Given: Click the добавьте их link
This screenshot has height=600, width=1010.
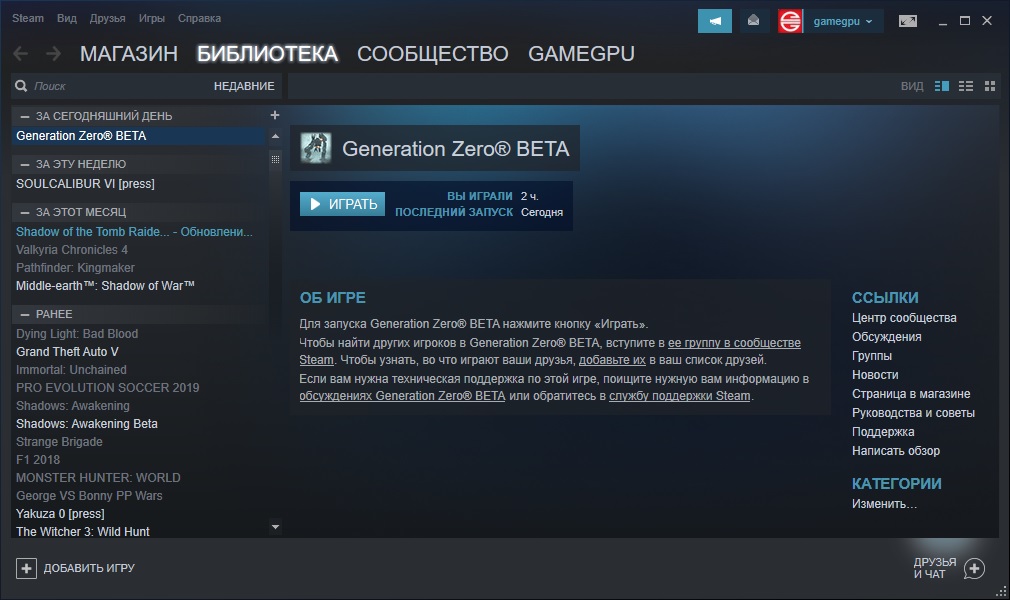Looking at the screenshot, I should [x=612, y=360].
